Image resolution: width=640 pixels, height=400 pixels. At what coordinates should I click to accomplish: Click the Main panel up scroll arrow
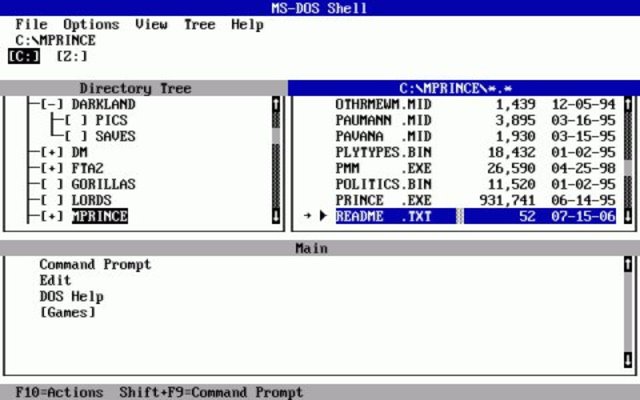[628, 264]
